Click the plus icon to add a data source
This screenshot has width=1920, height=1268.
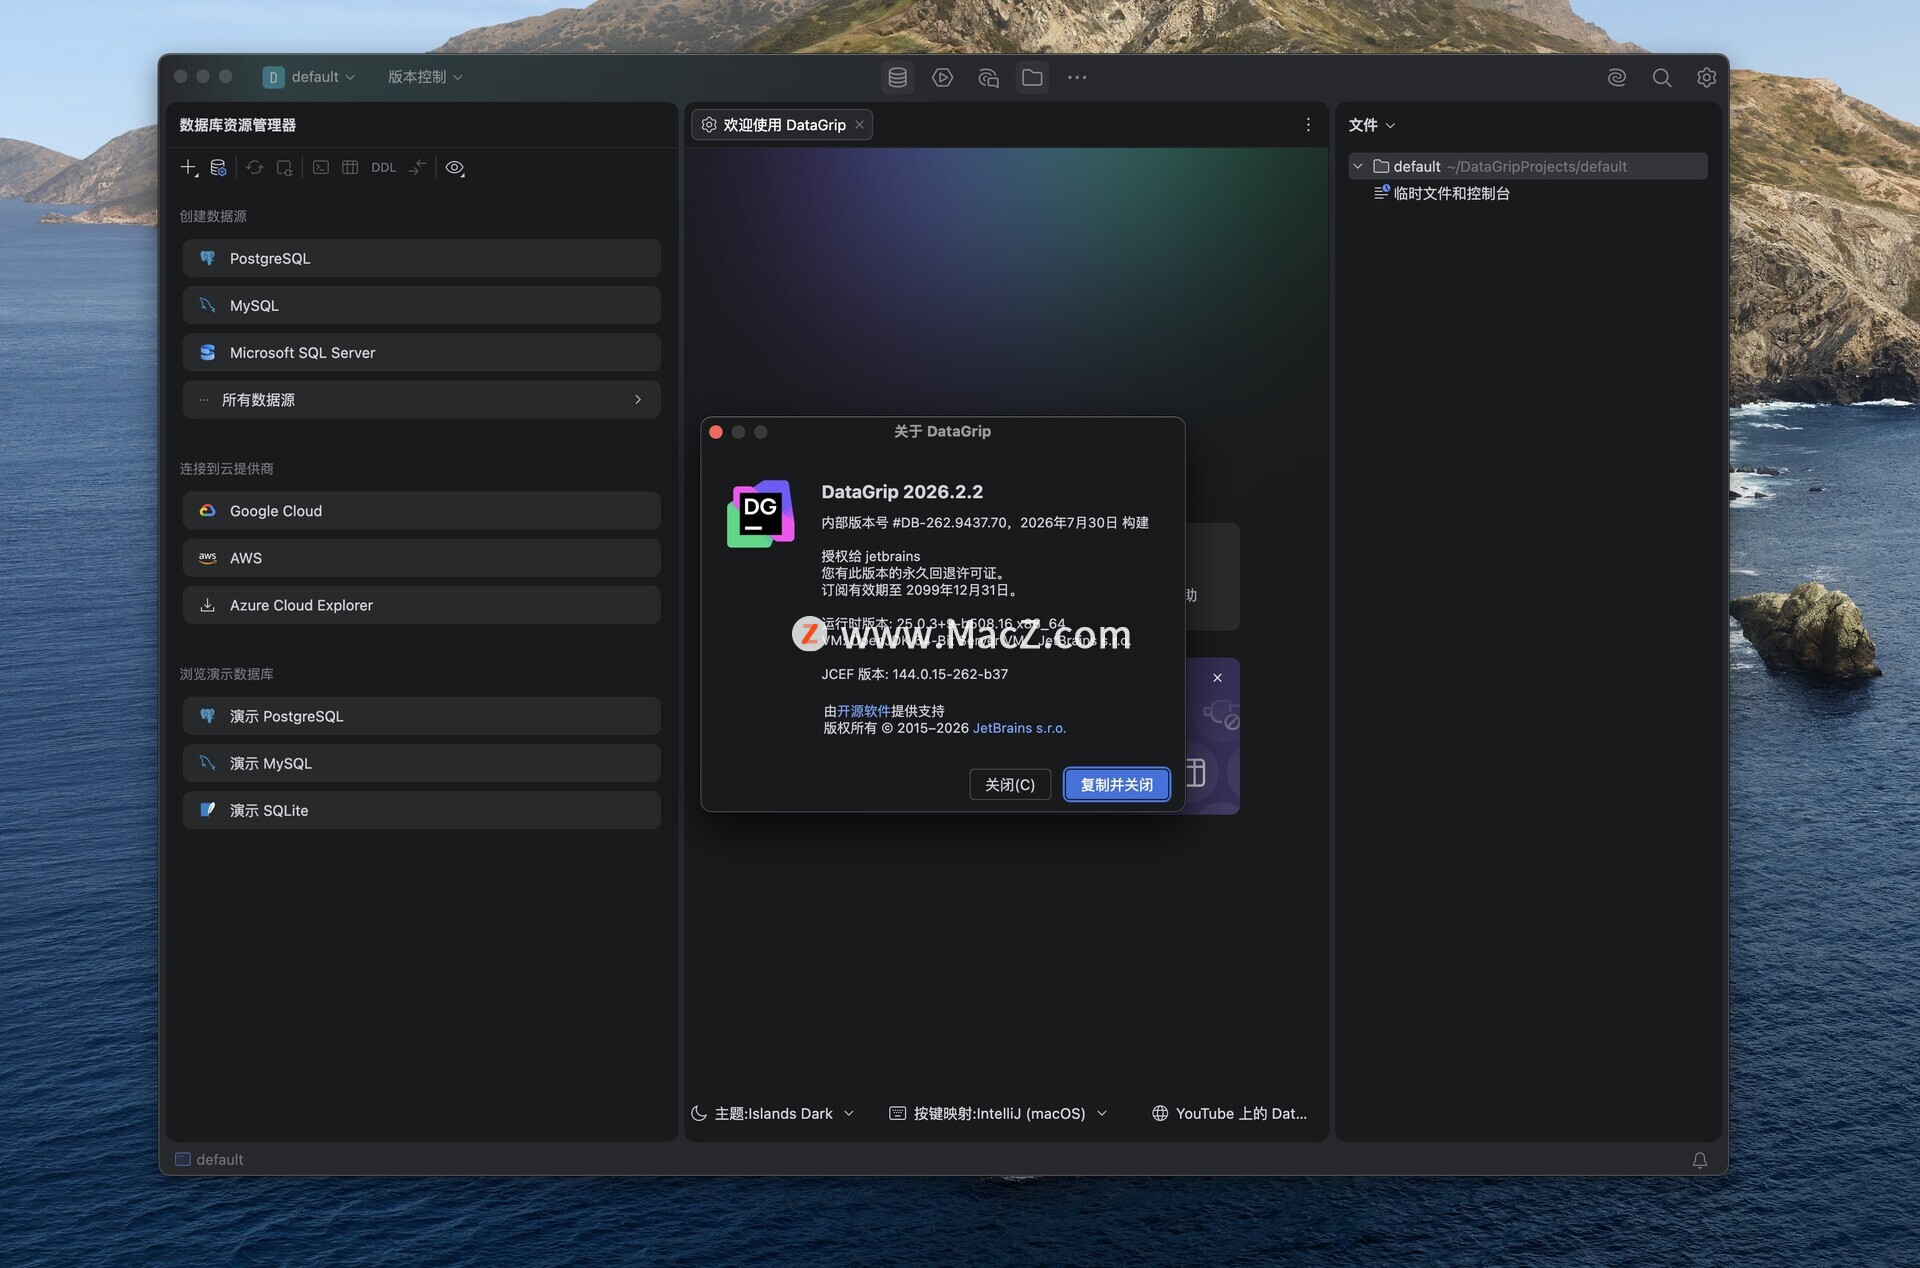(189, 167)
